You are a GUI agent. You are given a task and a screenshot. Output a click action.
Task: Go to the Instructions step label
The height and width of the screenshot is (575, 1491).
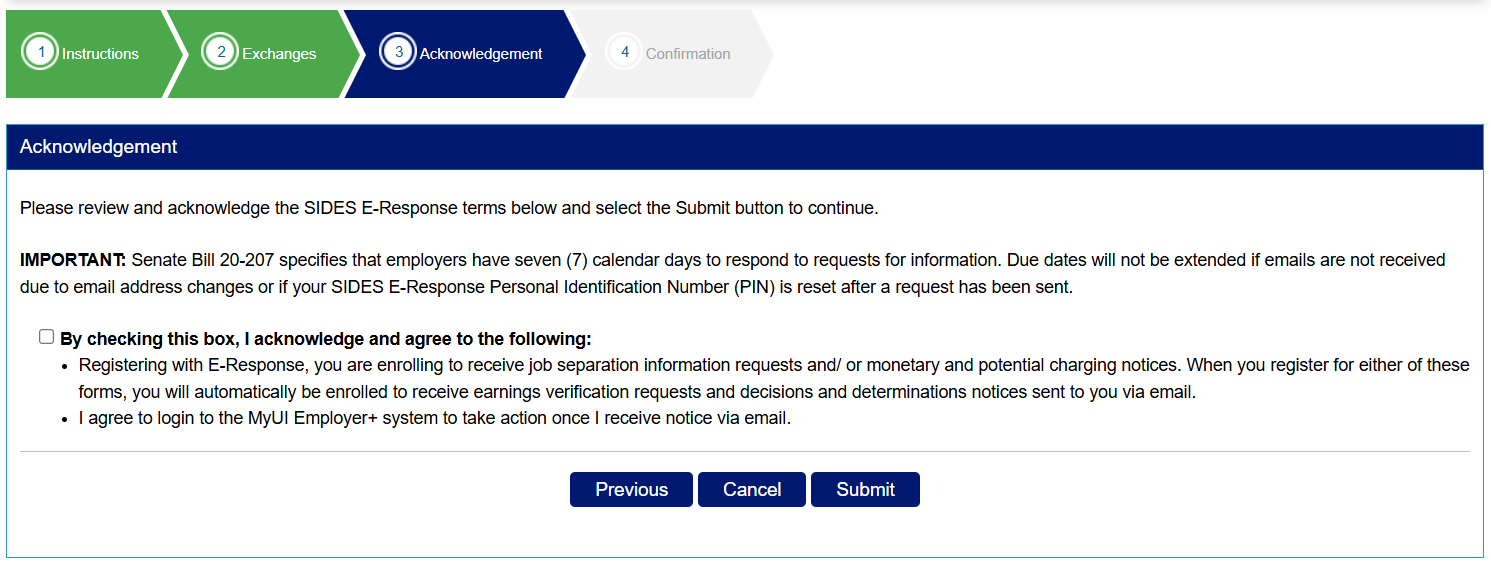tap(100, 54)
